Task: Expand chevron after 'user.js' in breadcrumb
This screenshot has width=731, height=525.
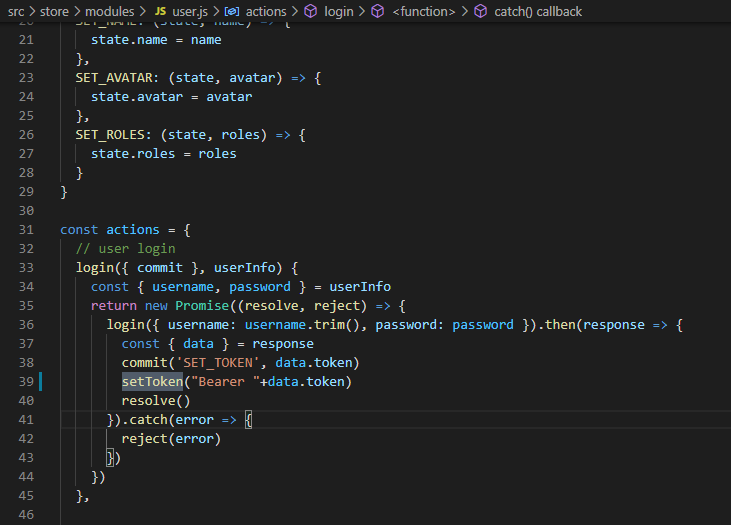Action: click(216, 11)
